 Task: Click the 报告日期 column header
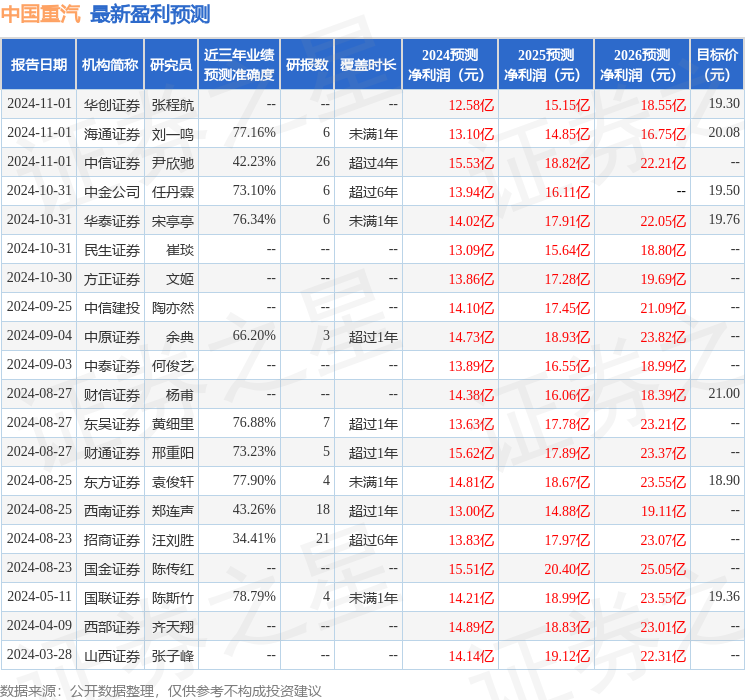pos(38,65)
